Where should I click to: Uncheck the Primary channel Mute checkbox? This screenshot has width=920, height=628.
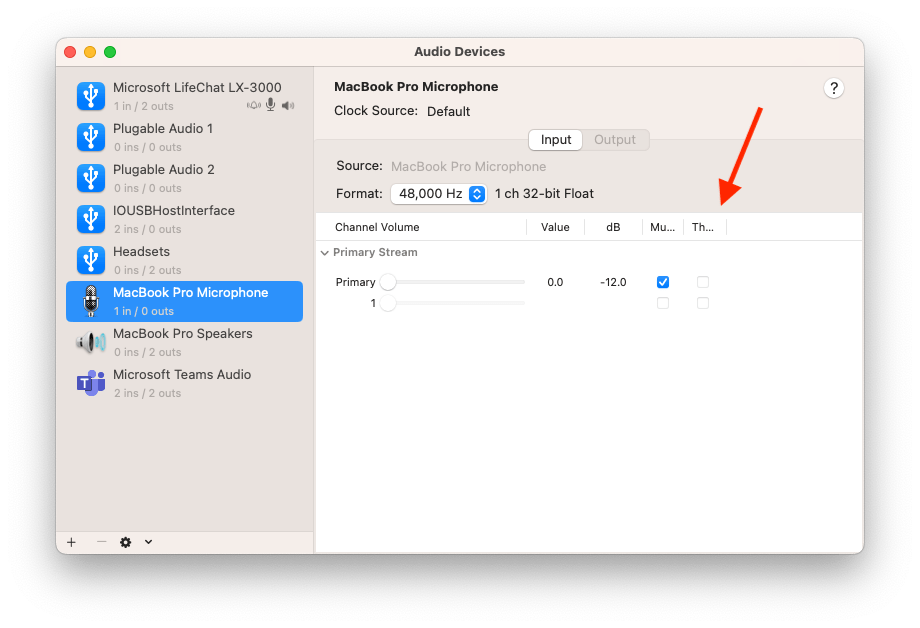pos(662,282)
